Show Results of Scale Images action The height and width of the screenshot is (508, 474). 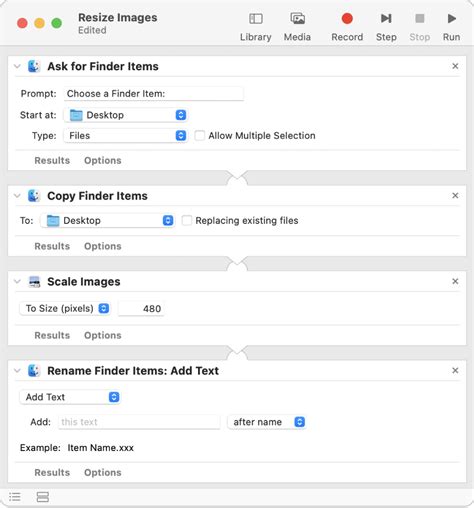pos(52,335)
